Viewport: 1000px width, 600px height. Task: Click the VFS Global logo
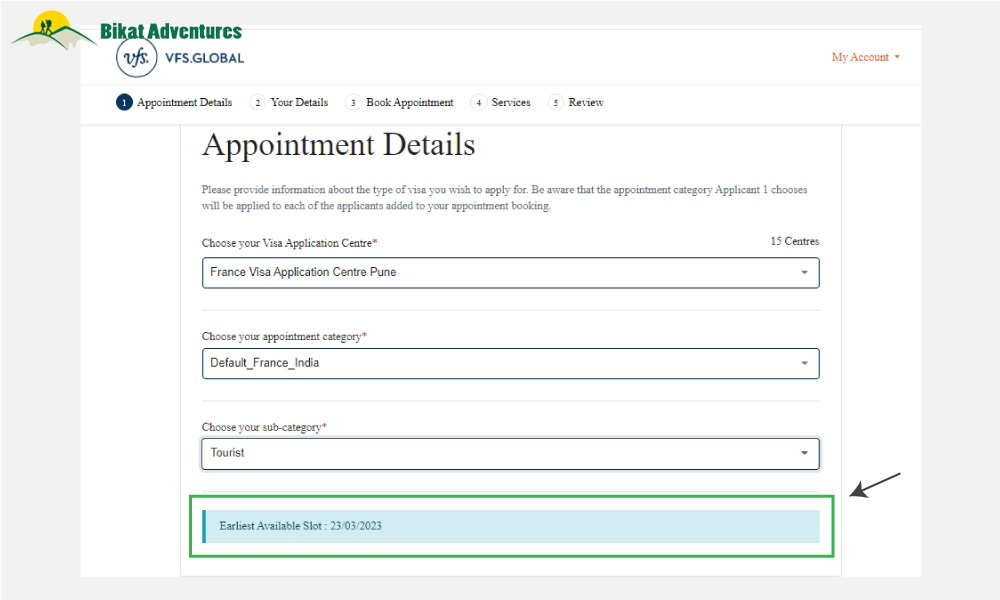coord(180,58)
